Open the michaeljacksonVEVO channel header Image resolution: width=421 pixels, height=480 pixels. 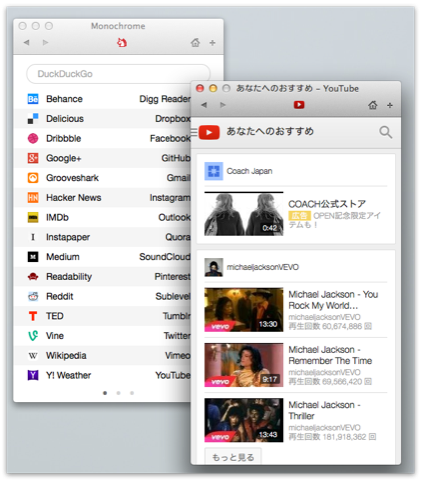(263, 267)
